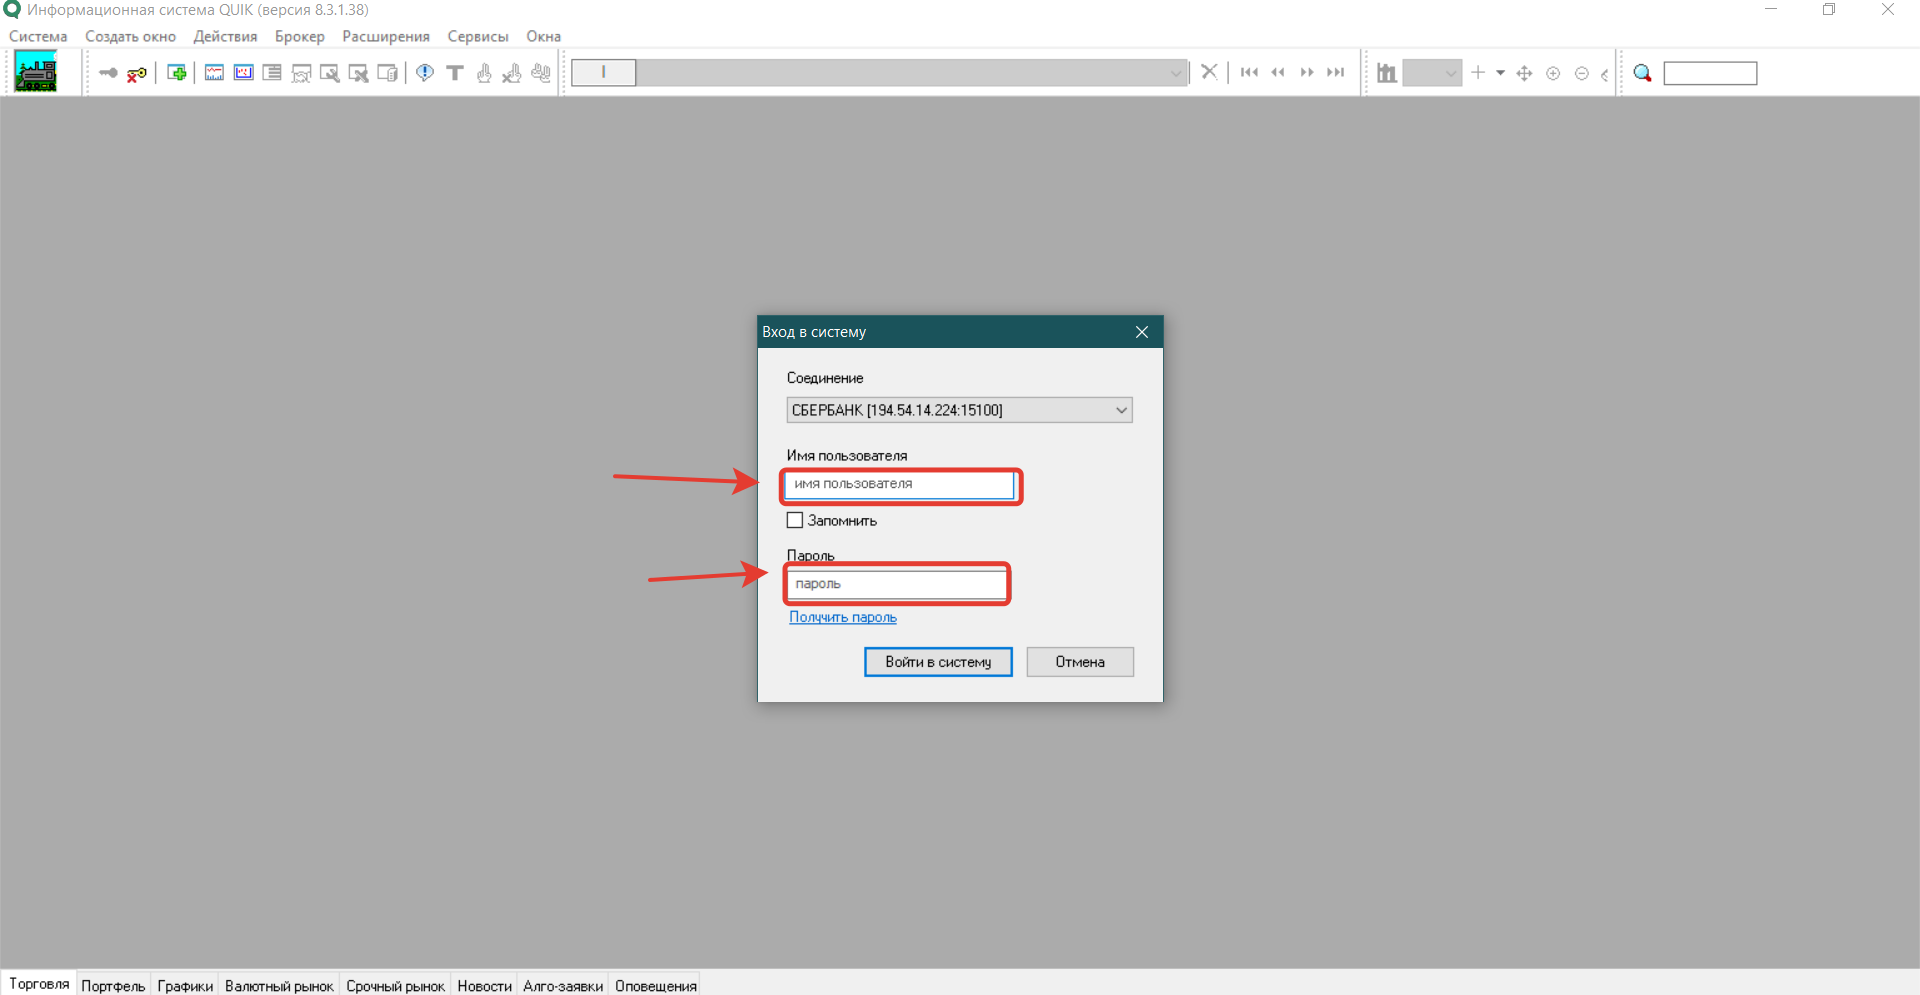Click the double hands orders icon
This screenshot has height=995, width=1920.
pyautogui.click(x=541, y=73)
